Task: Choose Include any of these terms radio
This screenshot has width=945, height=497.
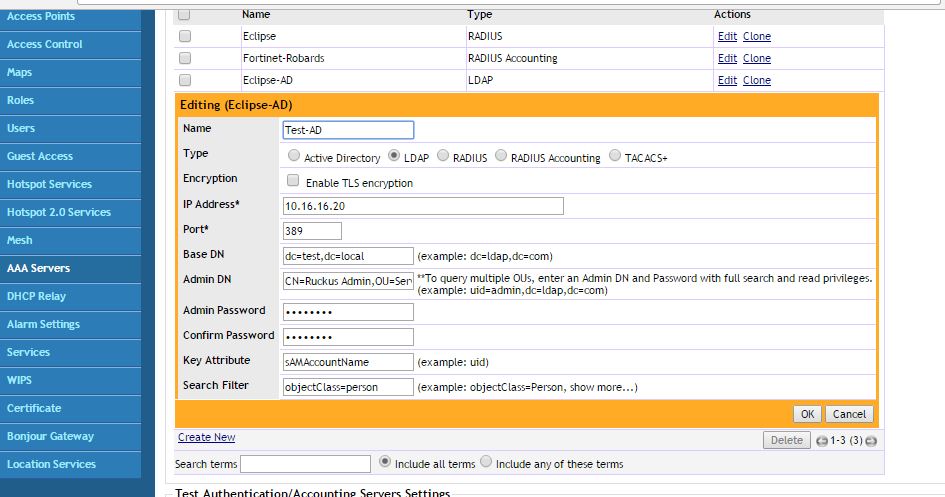Action: point(486,461)
